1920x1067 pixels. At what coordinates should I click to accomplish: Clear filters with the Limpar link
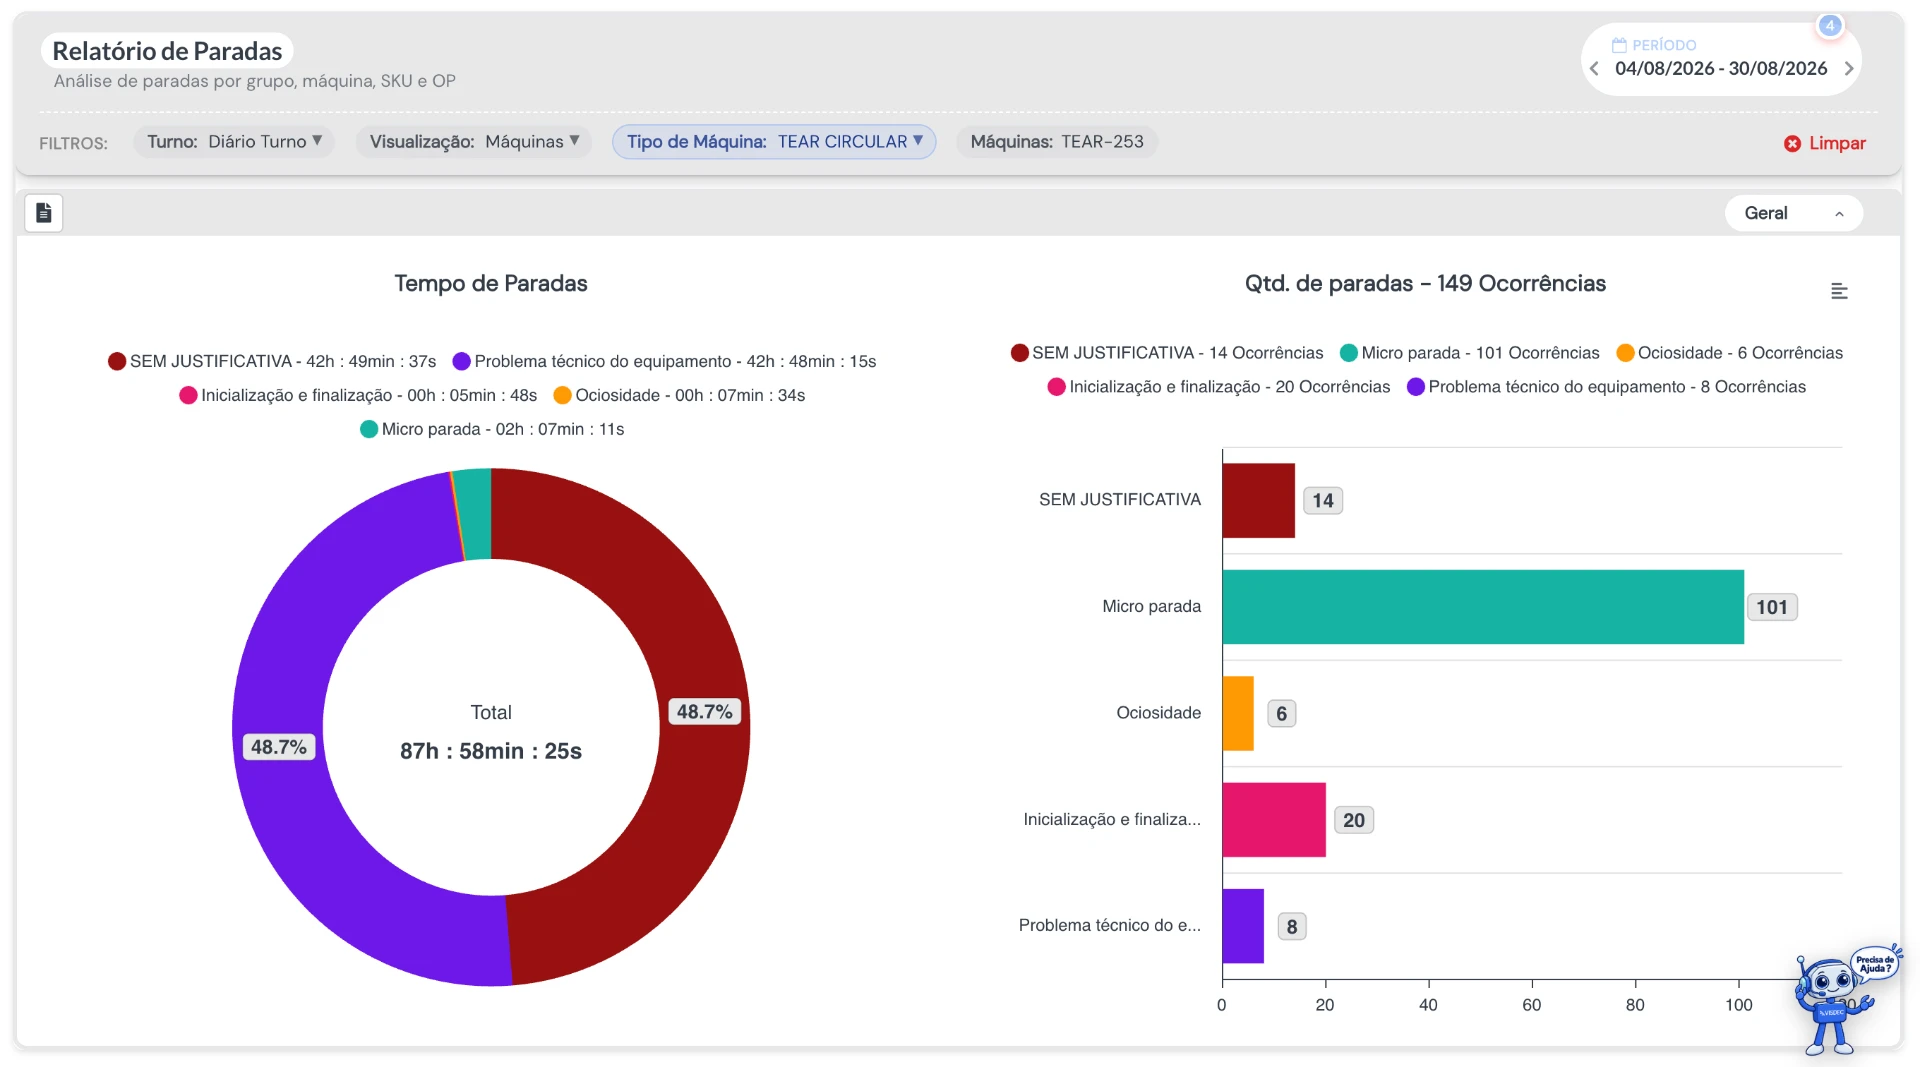tap(1837, 143)
